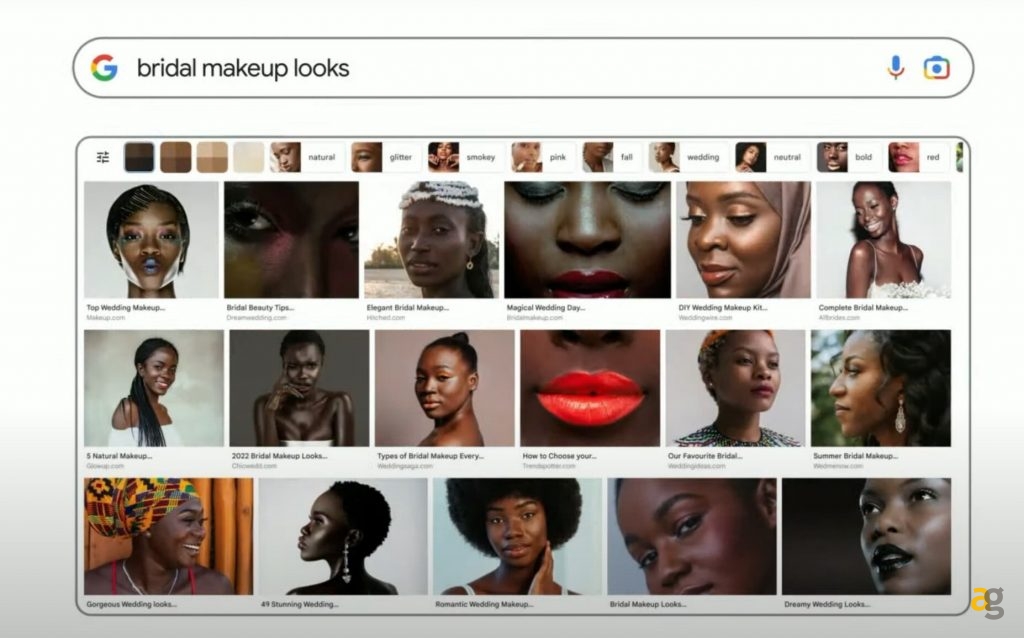Screen dimensions: 1024x638
Task: Open the Top Wedding Makeup image result
Action: (x=151, y=240)
